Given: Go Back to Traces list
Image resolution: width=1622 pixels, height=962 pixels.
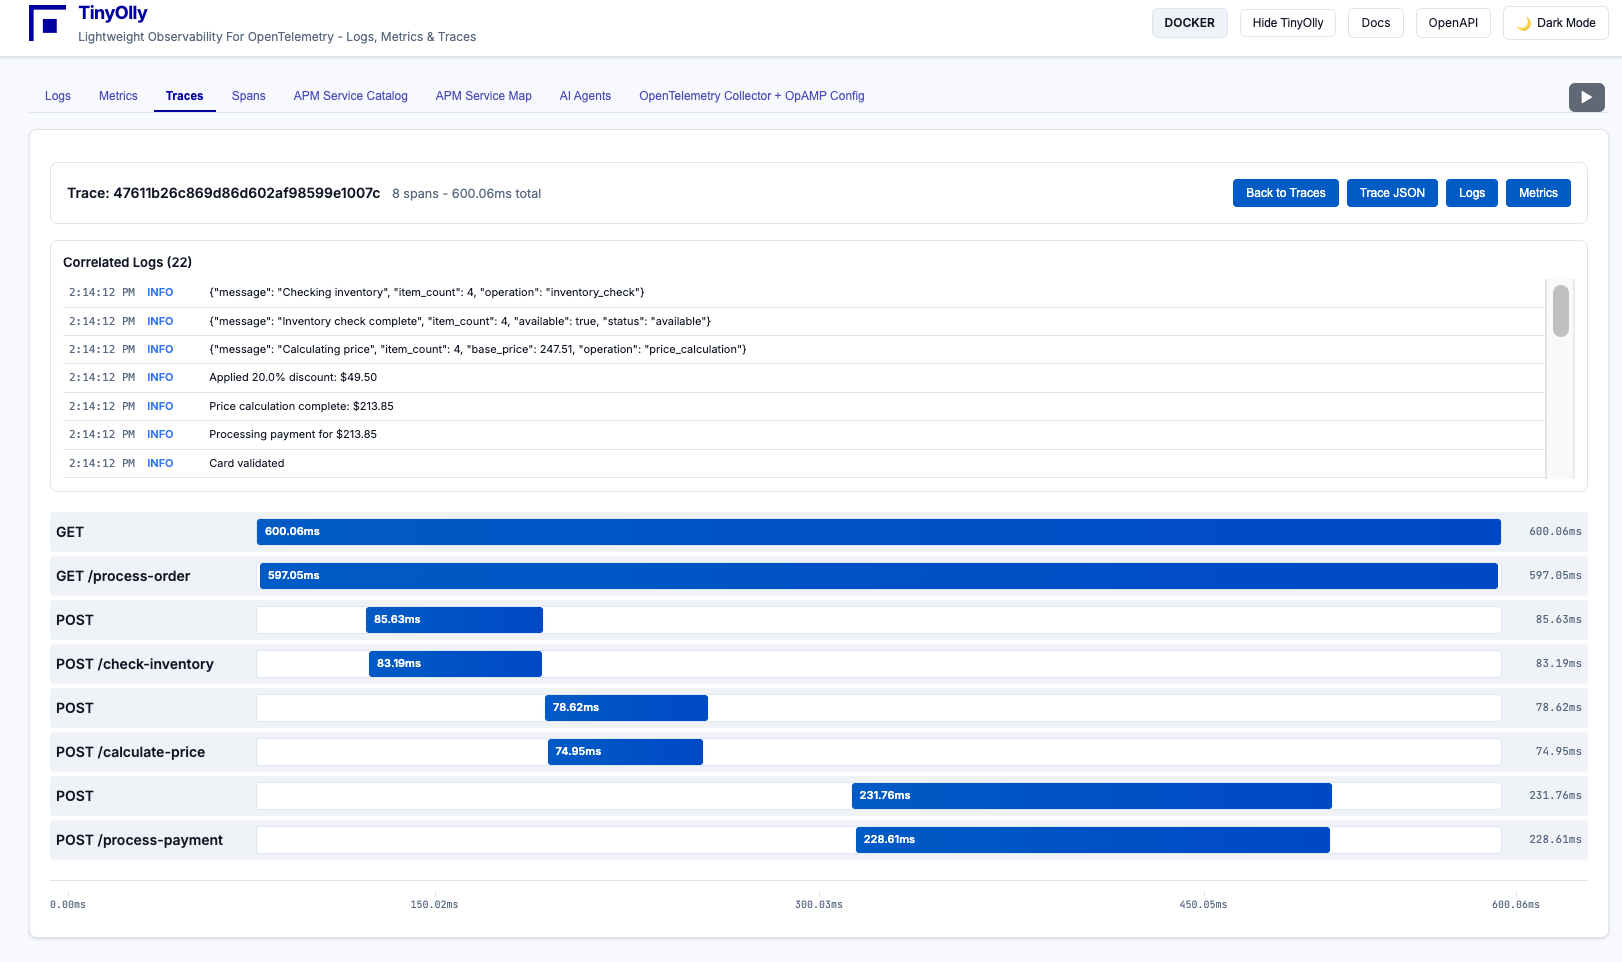Looking at the screenshot, I should (x=1285, y=193).
